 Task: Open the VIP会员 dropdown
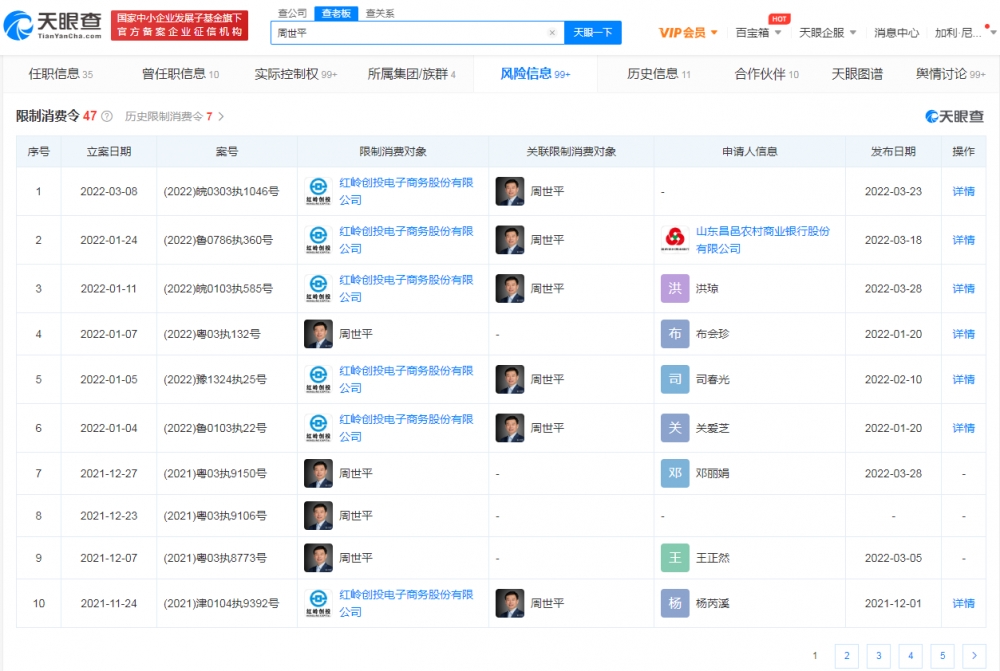coord(688,33)
